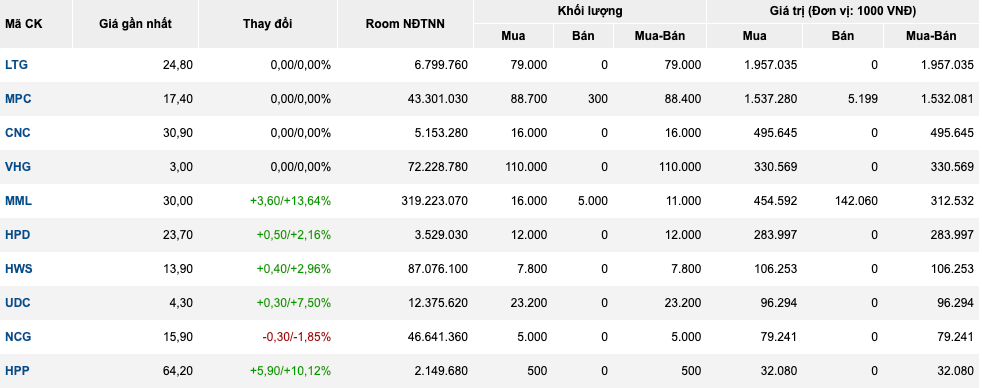Open MML stock details link
Screen dimensions: 982x388
[x=18, y=201]
